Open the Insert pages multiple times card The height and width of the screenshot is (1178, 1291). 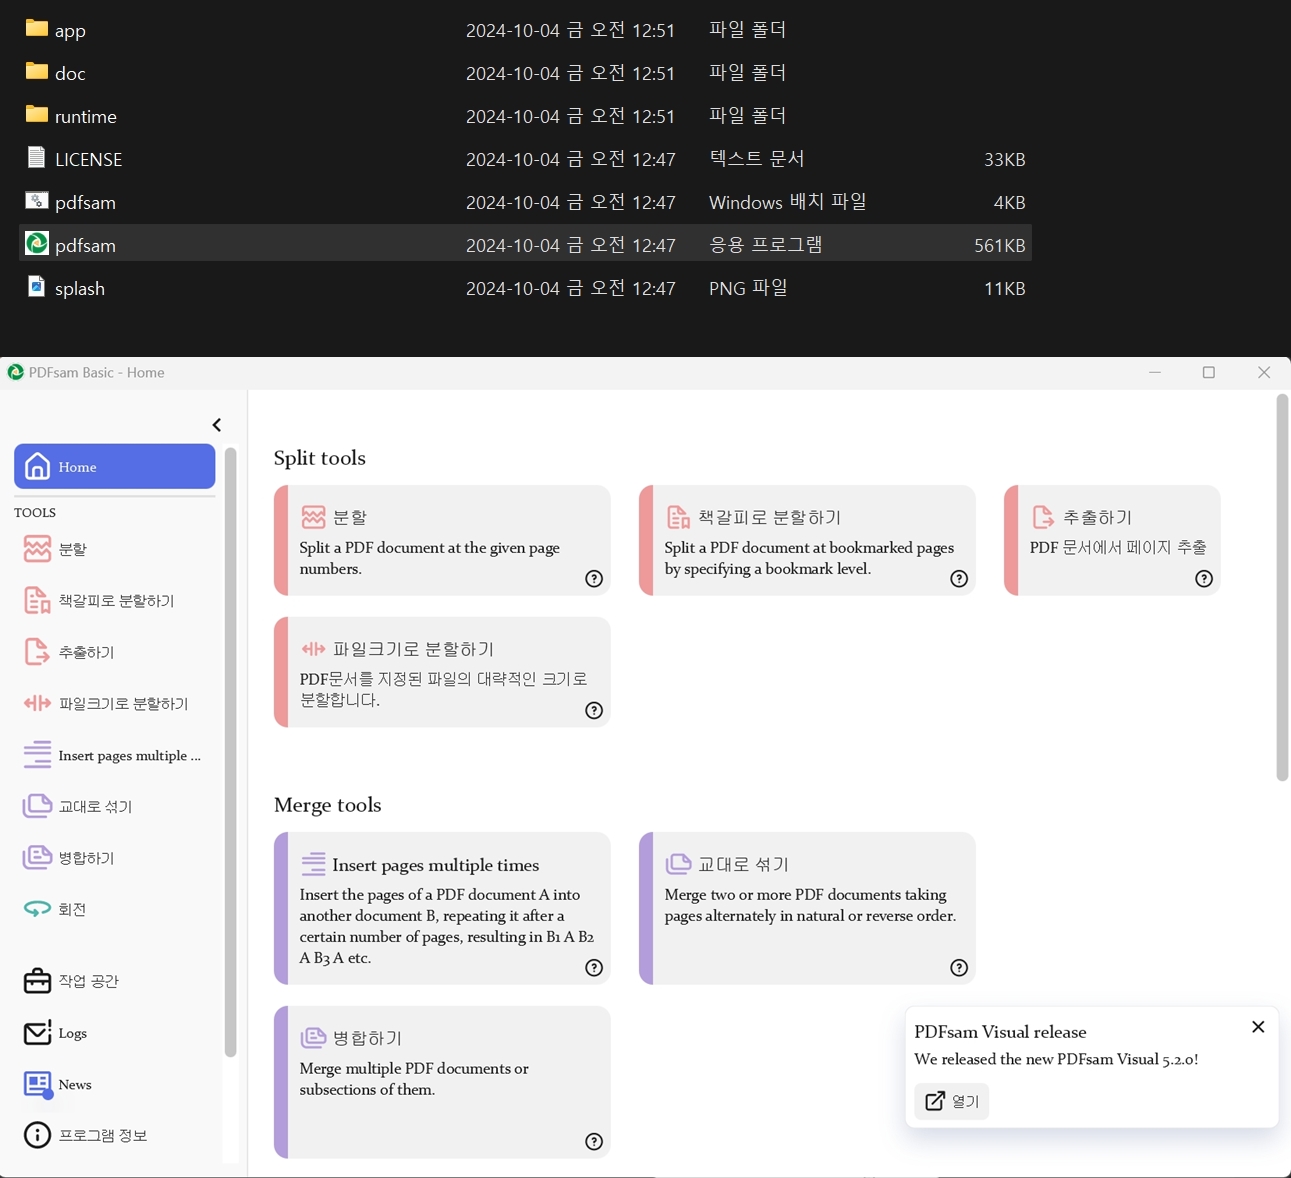click(x=442, y=908)
